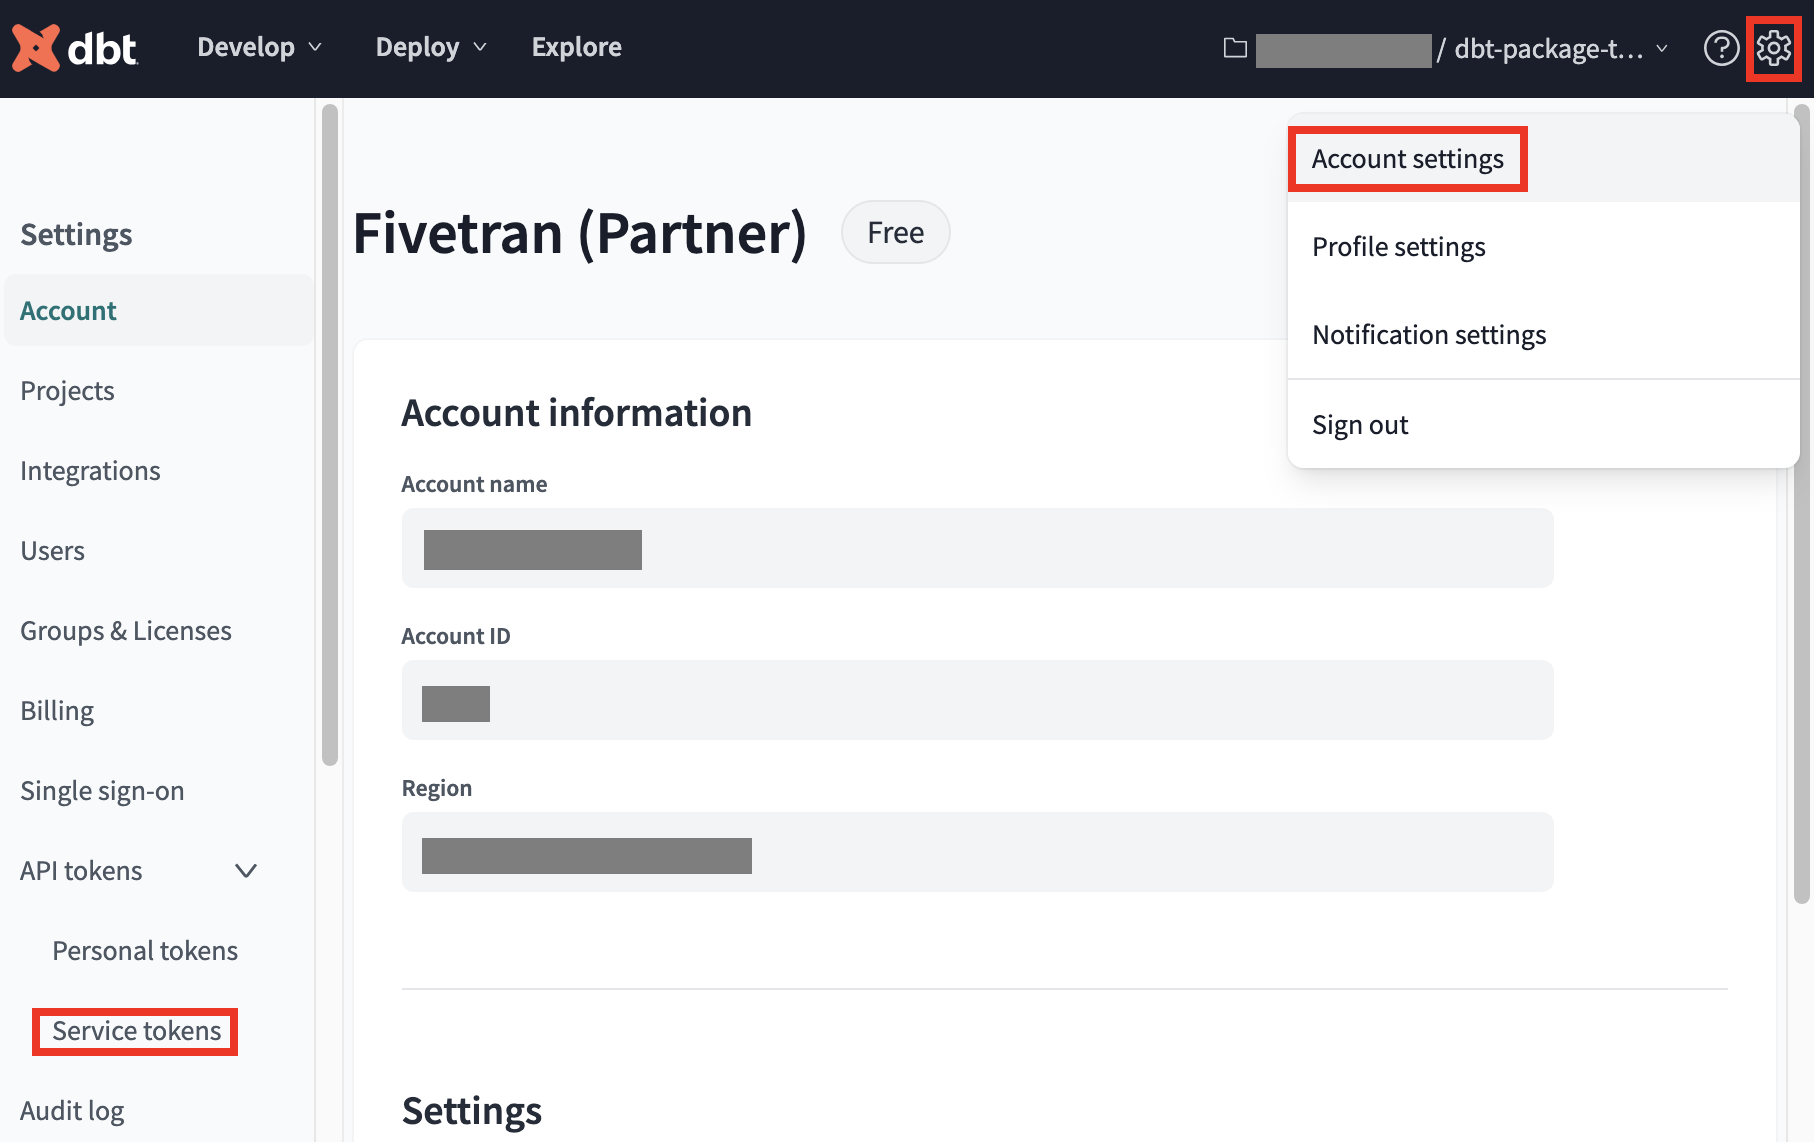The height and width of the screenshot is (1142, 1814).
Task: Click the dbt logo icon
Action: tap(75, 47)
